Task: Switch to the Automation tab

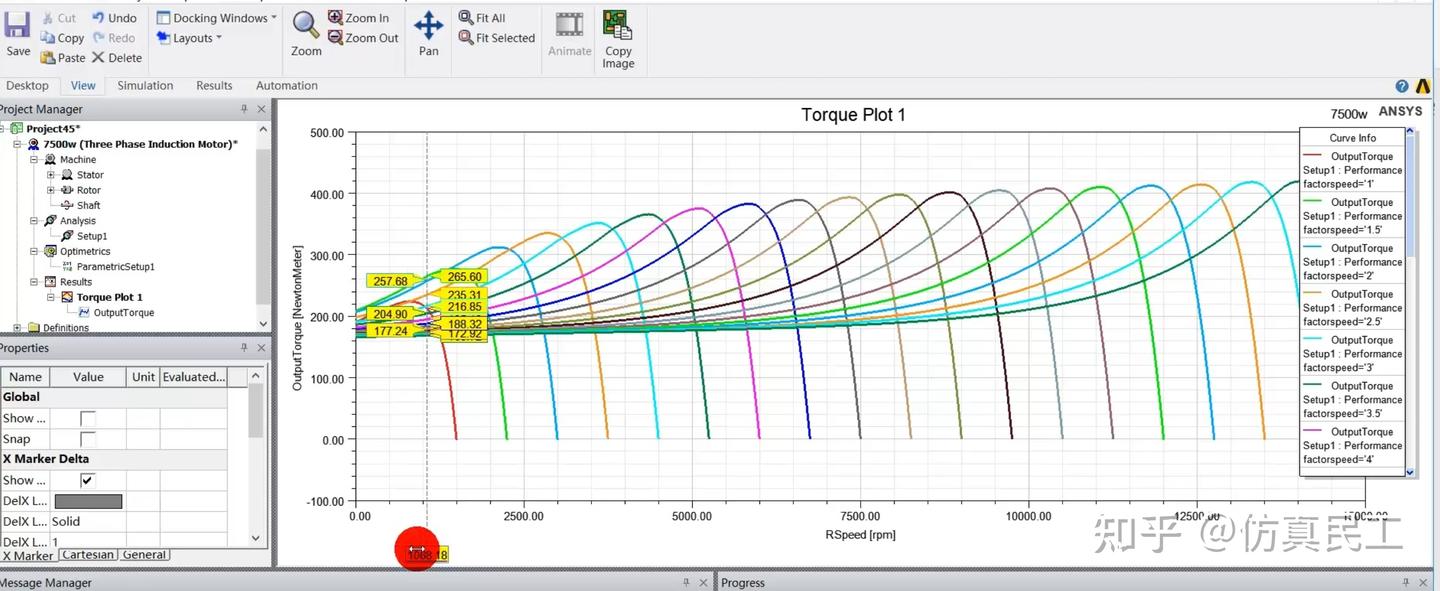Action: pyautogui.click(x=286, y=85)
